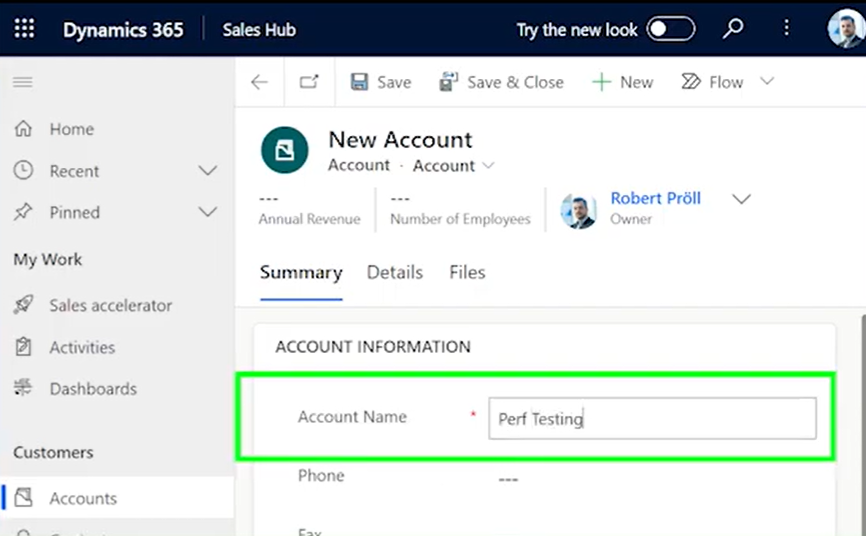
Task: Open the app launcher waffle menu
Action: (24, 29)
